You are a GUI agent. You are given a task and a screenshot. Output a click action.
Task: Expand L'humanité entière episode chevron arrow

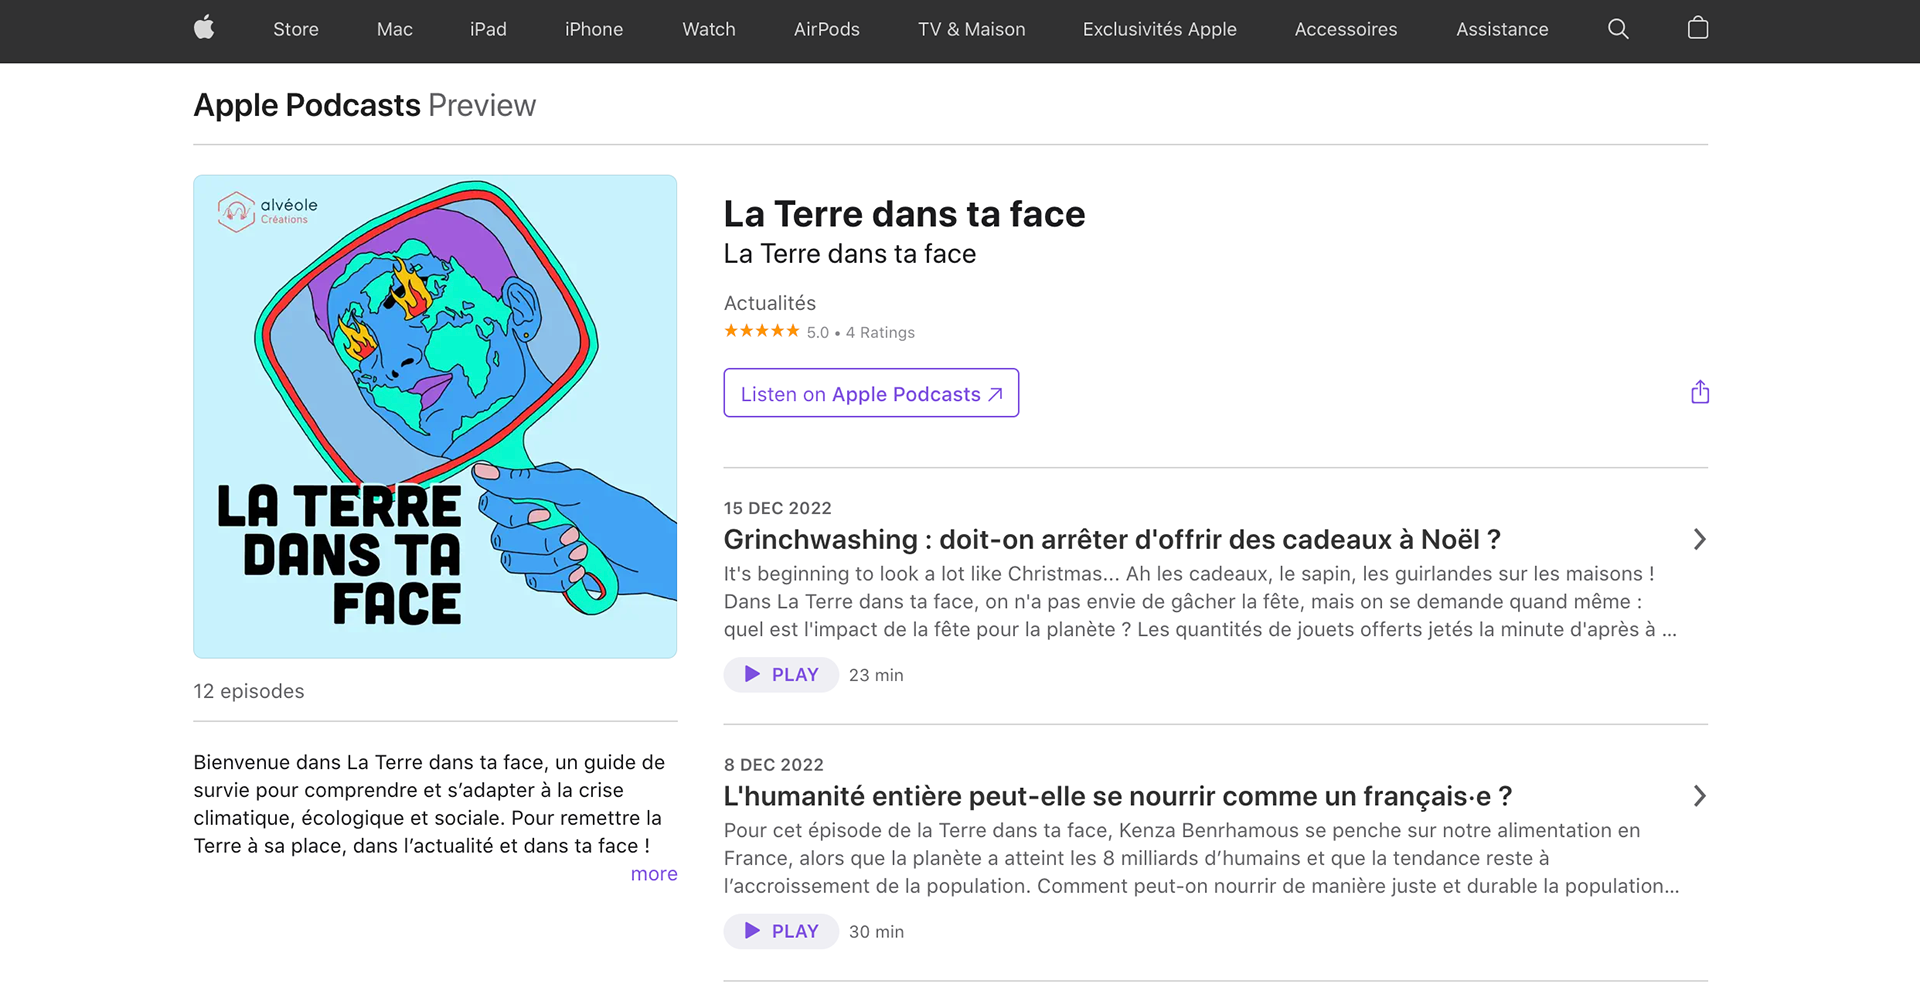tap(1699, 796)
